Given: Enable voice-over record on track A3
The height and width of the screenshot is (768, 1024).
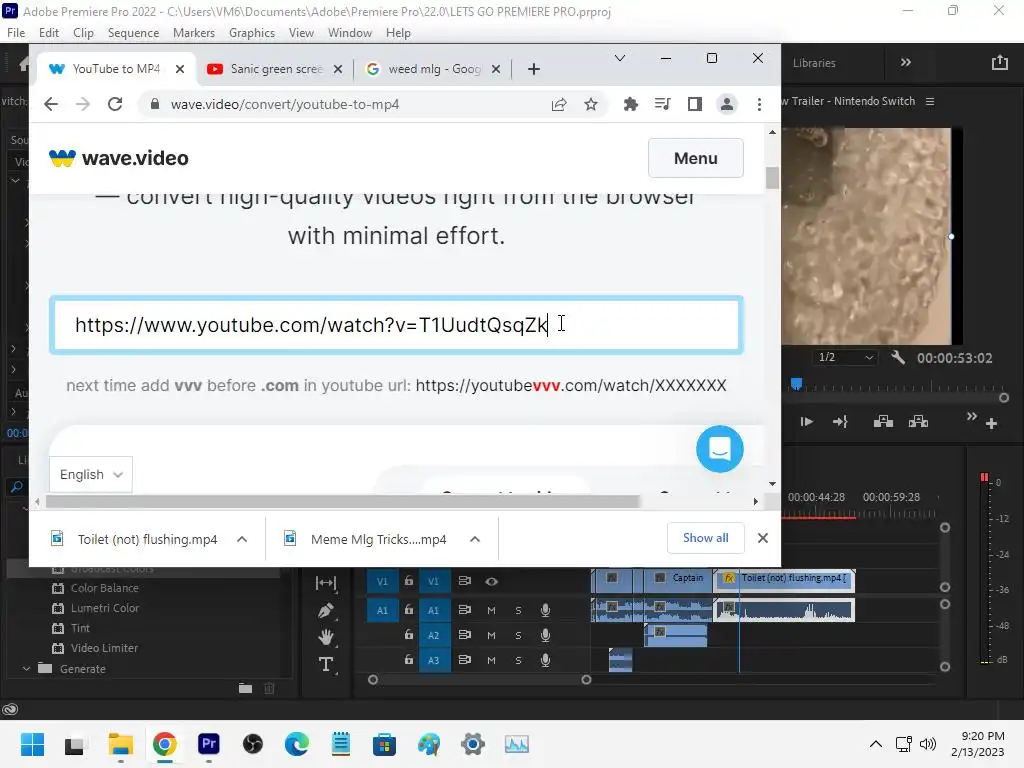Looking at the screenshot, I should pos(545,660).
